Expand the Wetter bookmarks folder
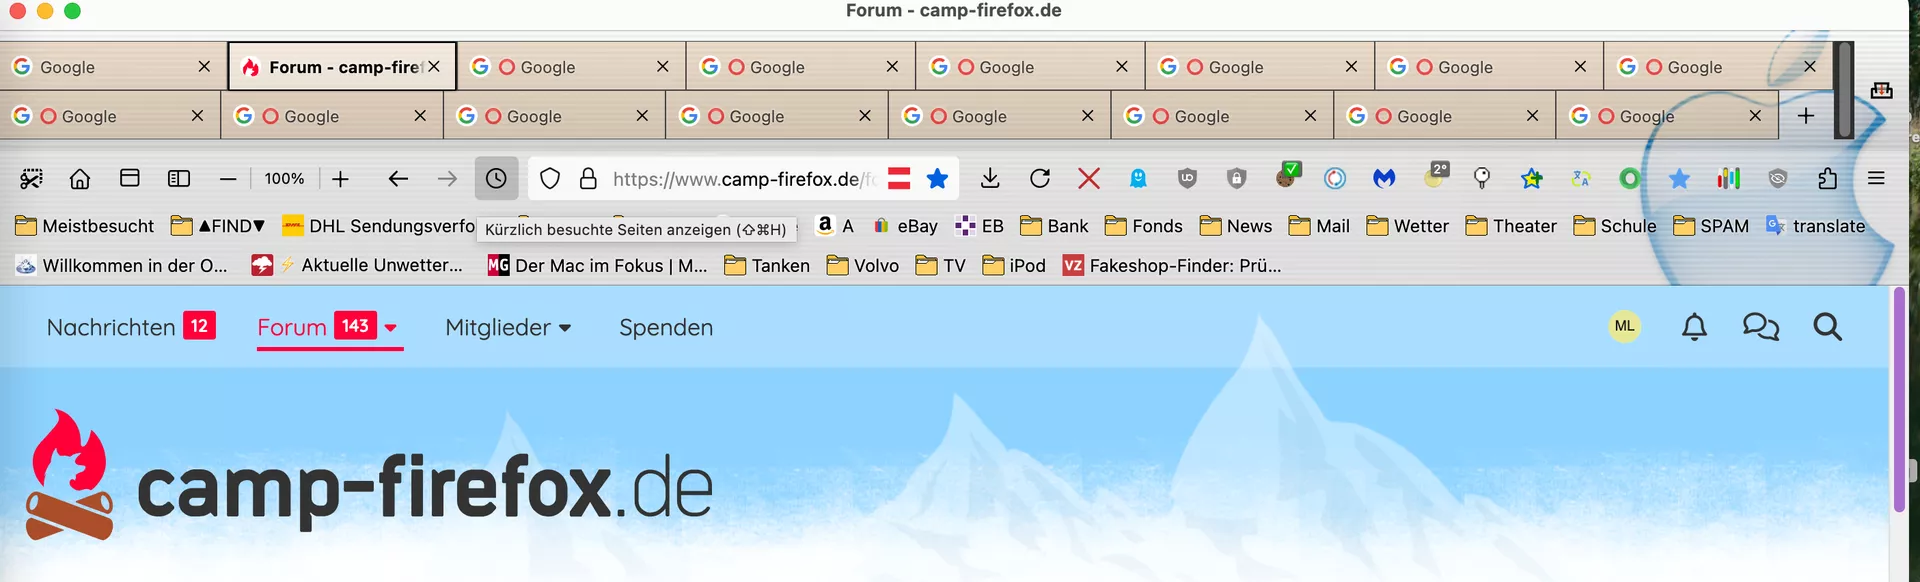This screenshot has height=582, width=1920. tap(1408, 226)
